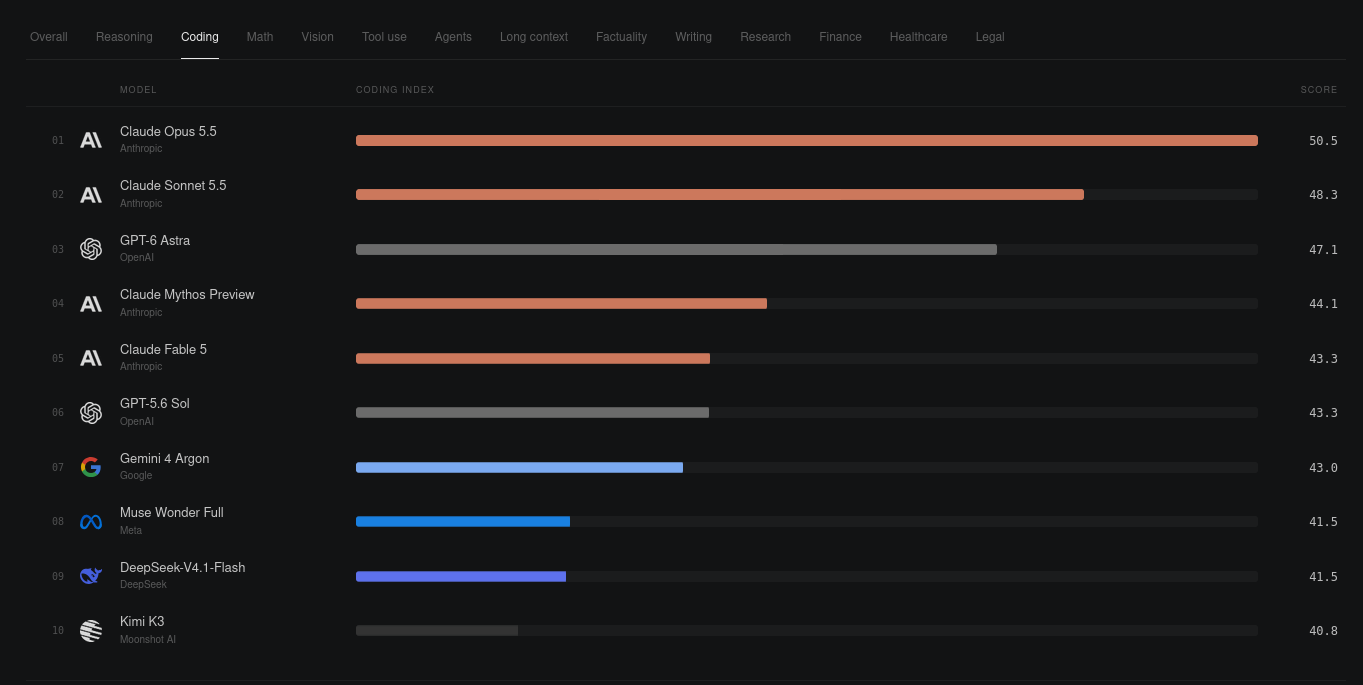Go to the Finance tab
The image size is (1363, 685).
click(840, 37)
